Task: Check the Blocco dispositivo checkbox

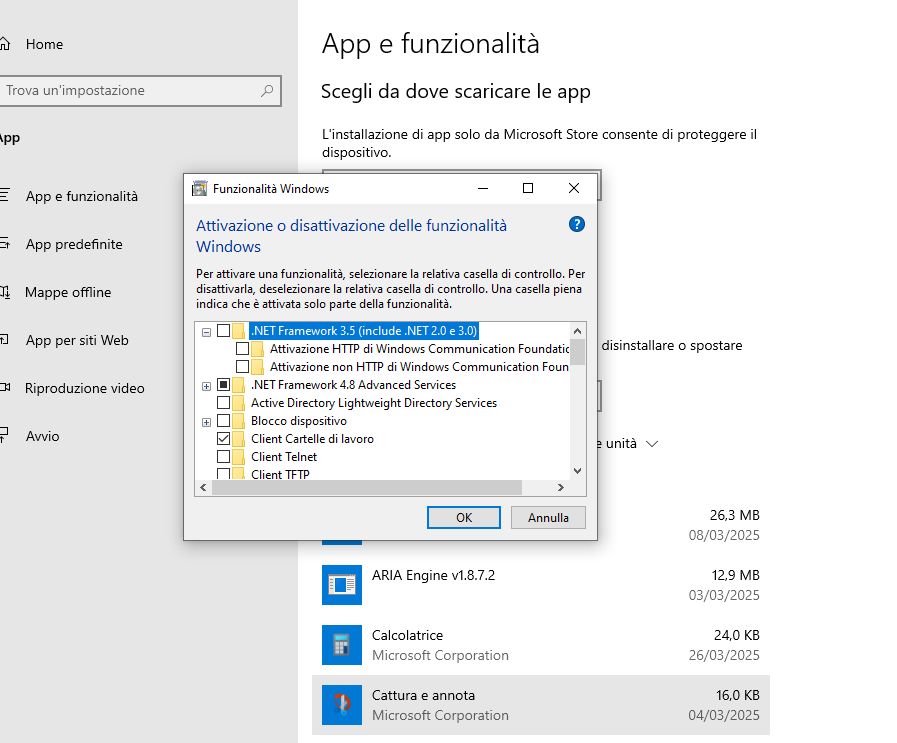Action: 224,420
